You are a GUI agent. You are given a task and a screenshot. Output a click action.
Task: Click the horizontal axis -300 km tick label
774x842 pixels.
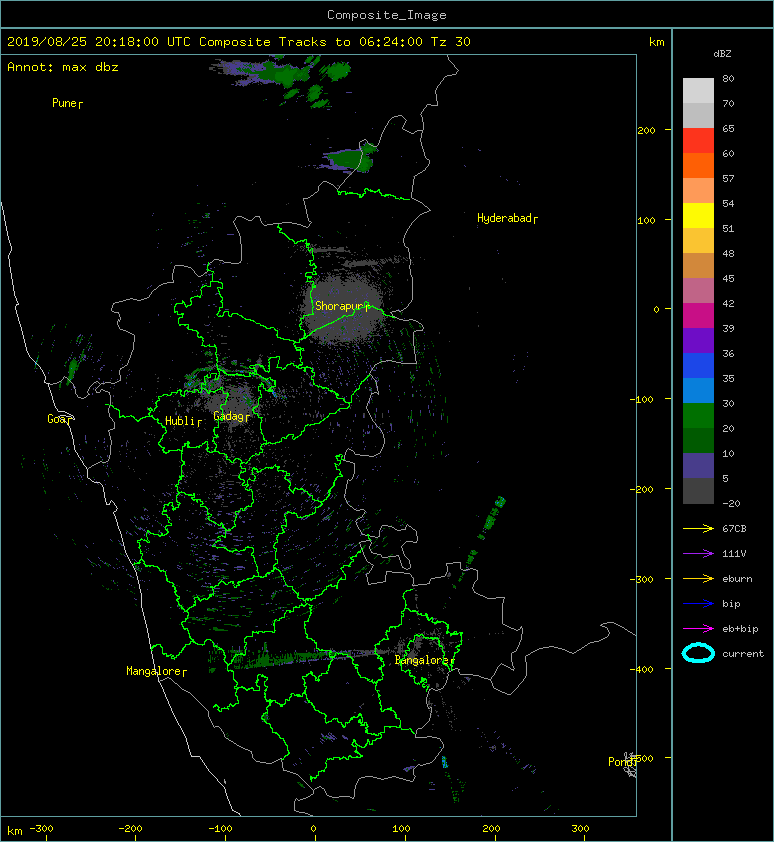tap(41, 829)
